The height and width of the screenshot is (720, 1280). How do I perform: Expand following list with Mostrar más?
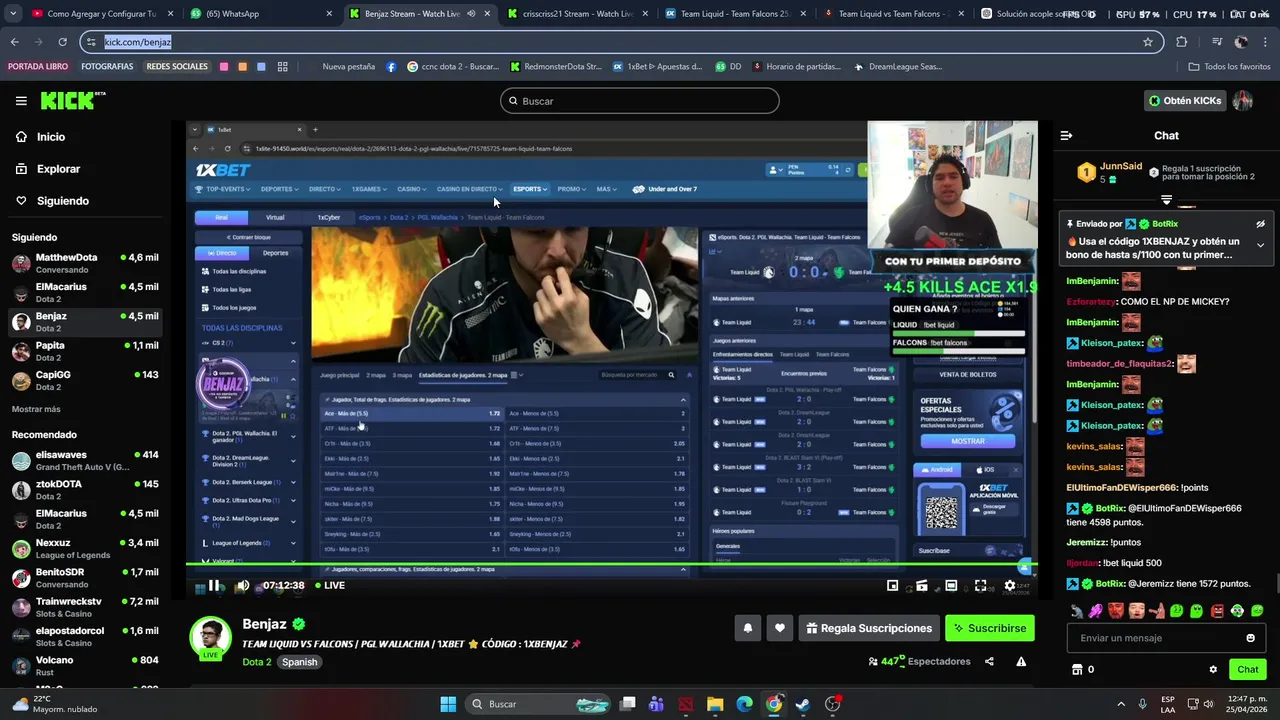coord(36,409)
